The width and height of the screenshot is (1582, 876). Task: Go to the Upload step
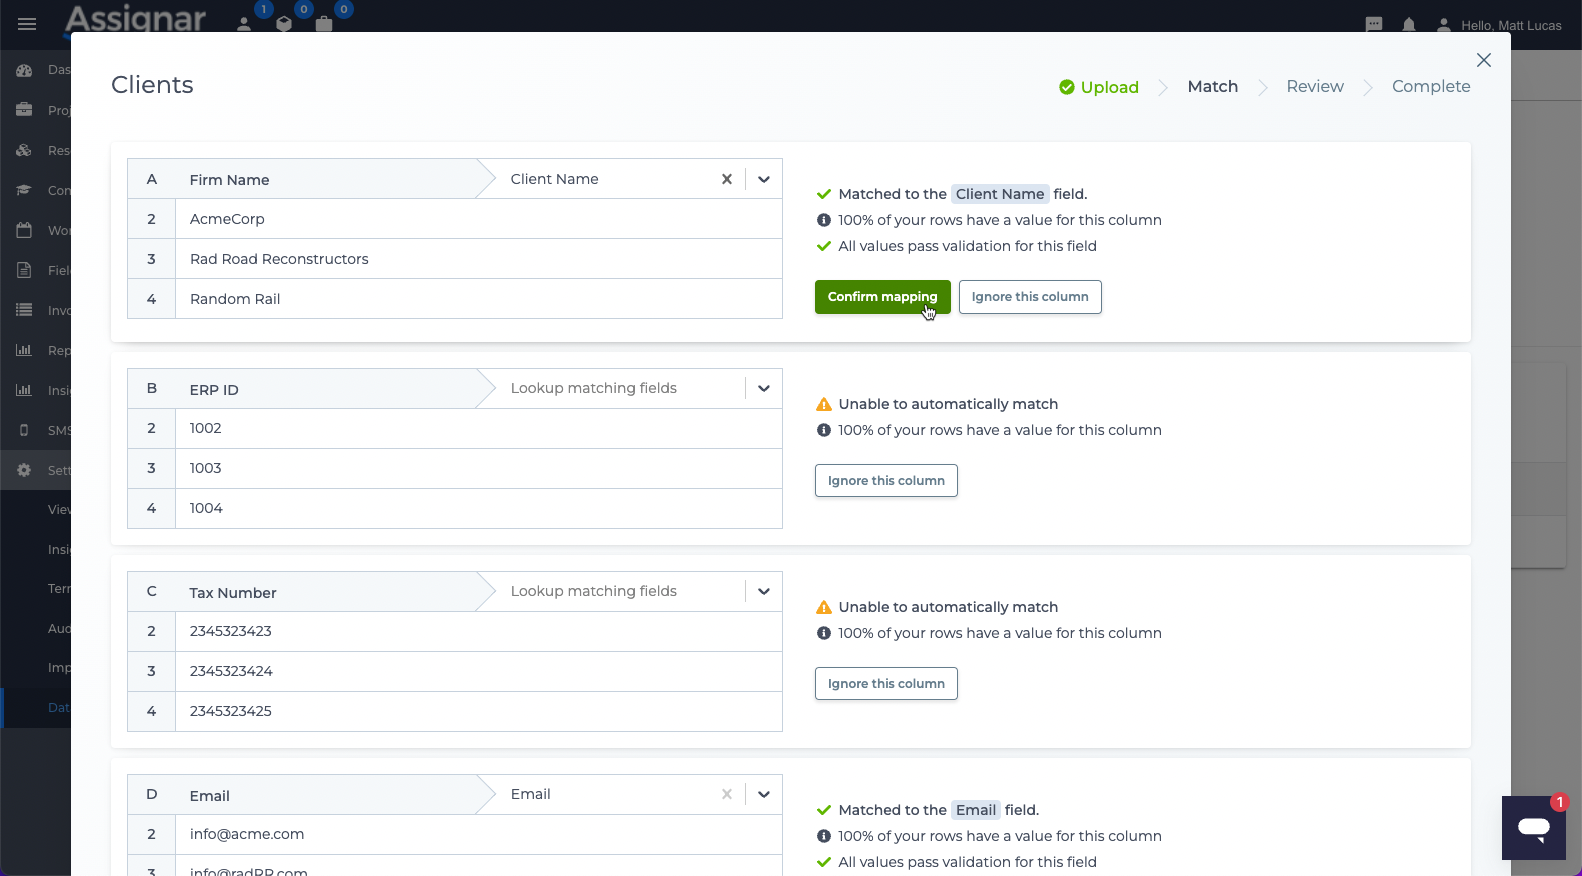pyautogui.click(x=1099, y=87)
